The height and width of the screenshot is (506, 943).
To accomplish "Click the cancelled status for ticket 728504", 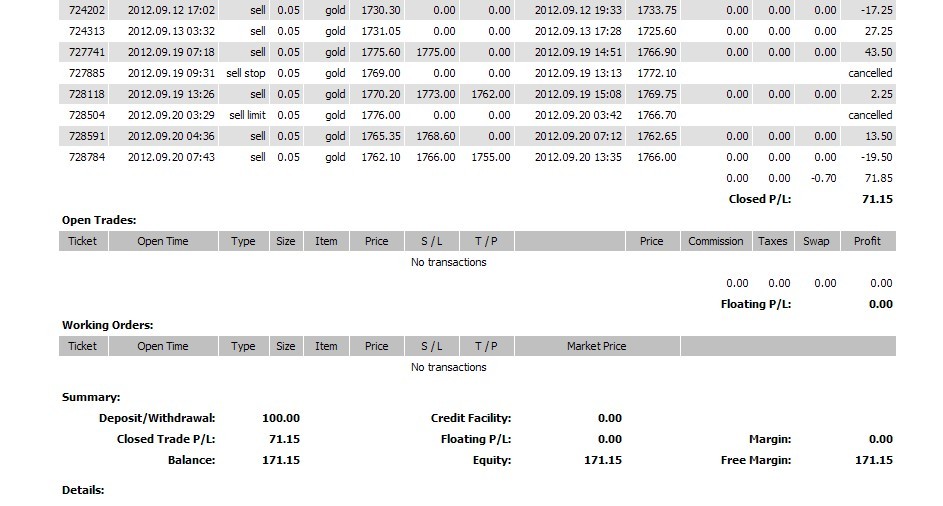I will (870, 115).
